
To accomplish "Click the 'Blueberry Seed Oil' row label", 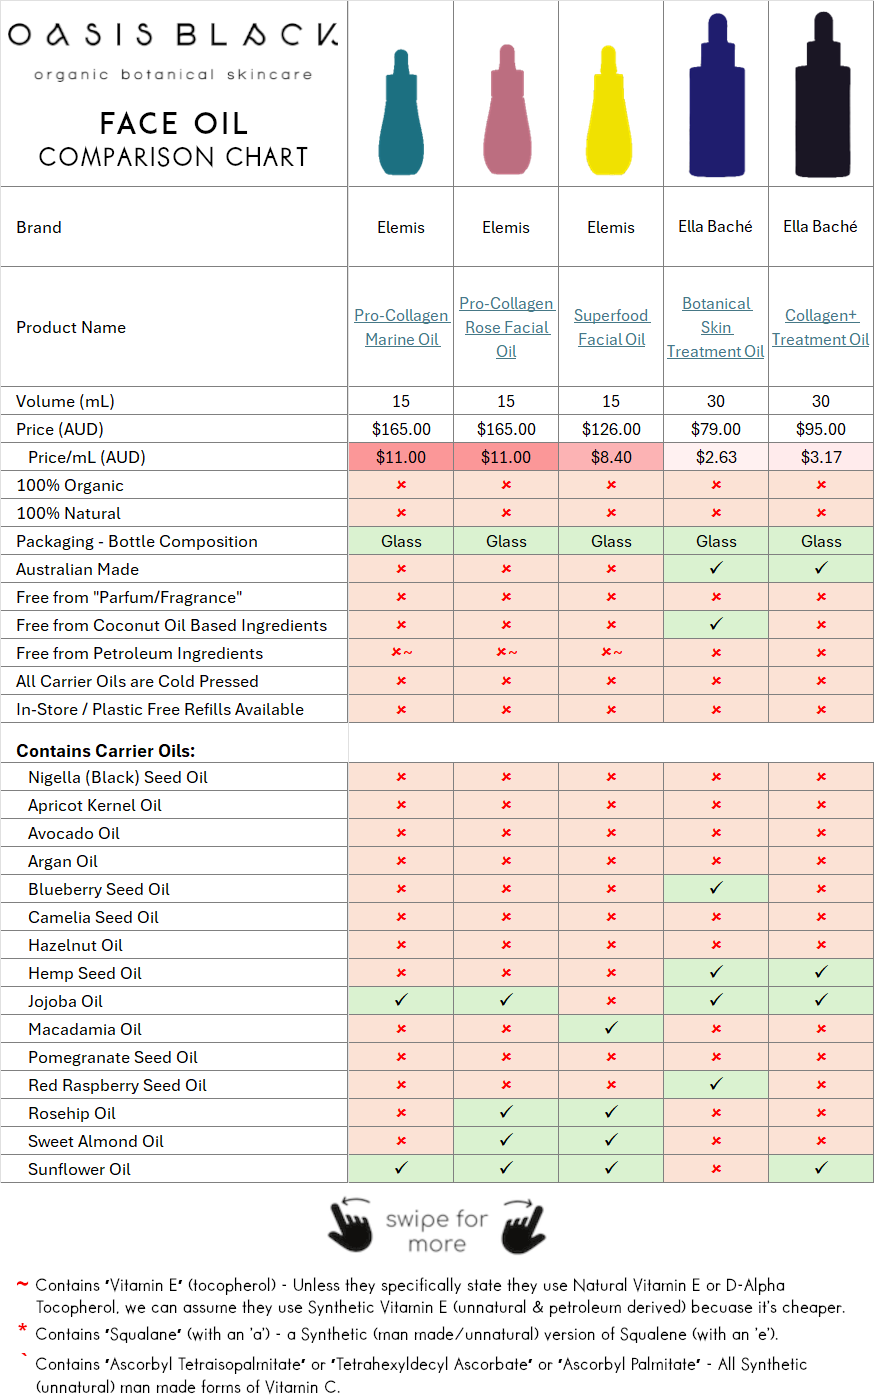I will click(99, 889).
